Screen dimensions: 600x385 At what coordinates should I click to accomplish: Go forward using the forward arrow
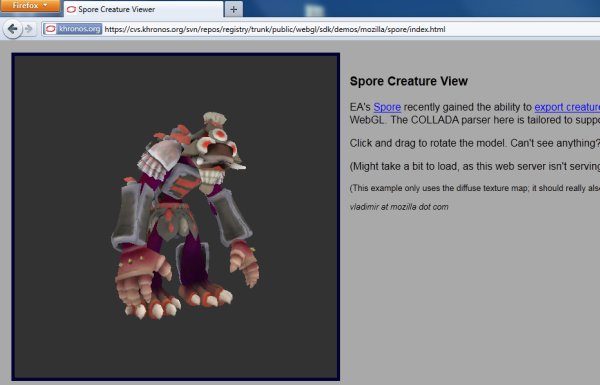[x=29, y=29]
